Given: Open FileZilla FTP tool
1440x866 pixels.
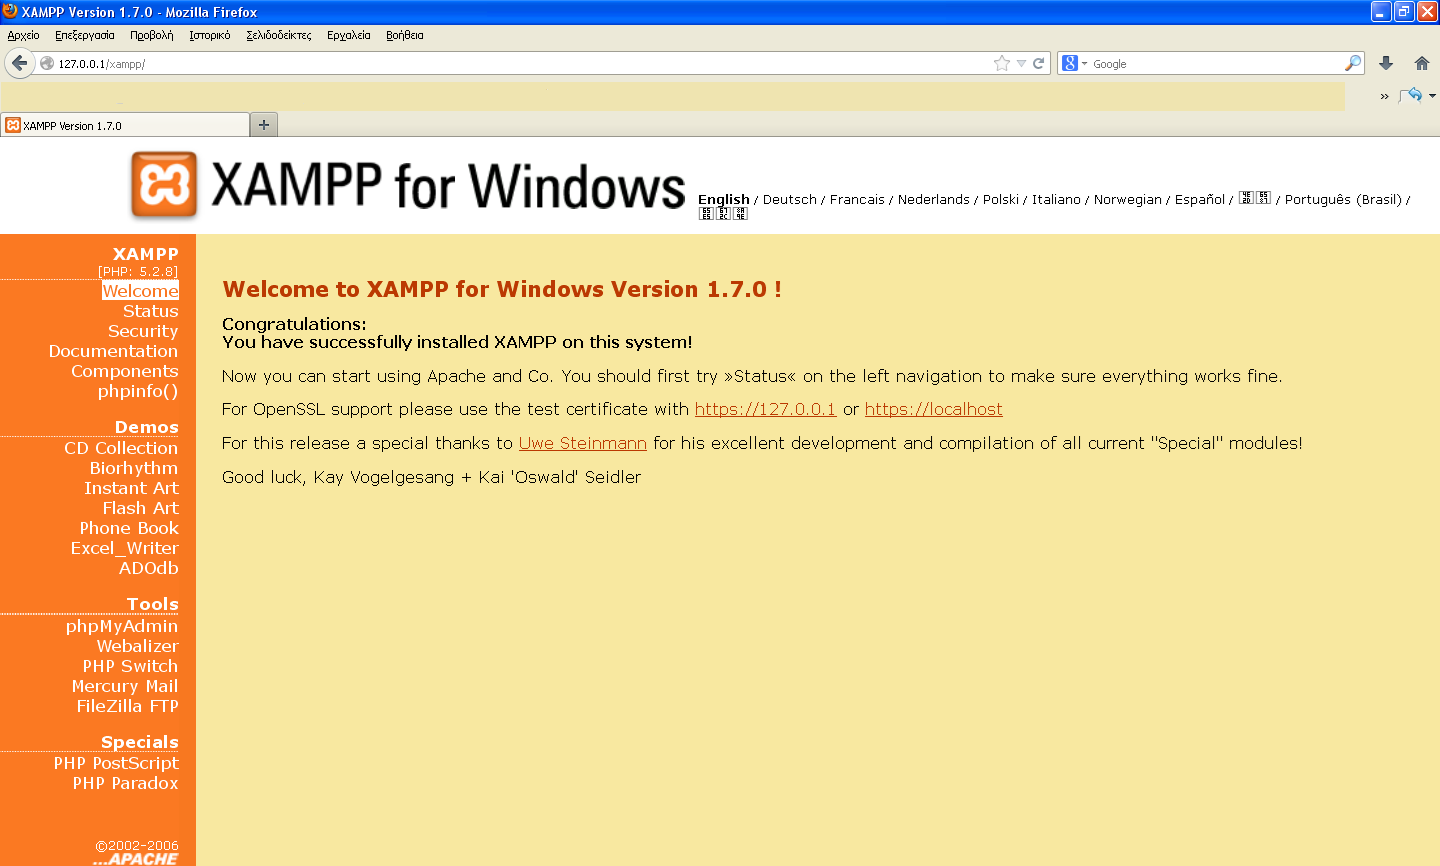Looking at the screenshot, I should [x=128, y=706].
